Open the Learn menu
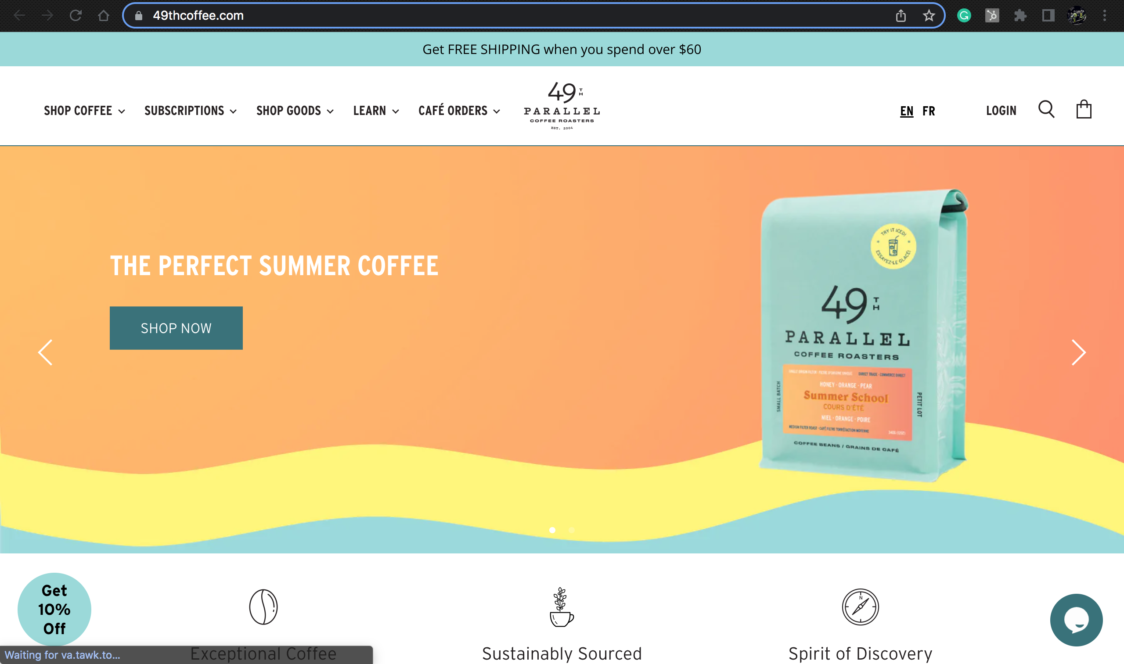Viewport: 1124px width, 664px height. (376, 110)
